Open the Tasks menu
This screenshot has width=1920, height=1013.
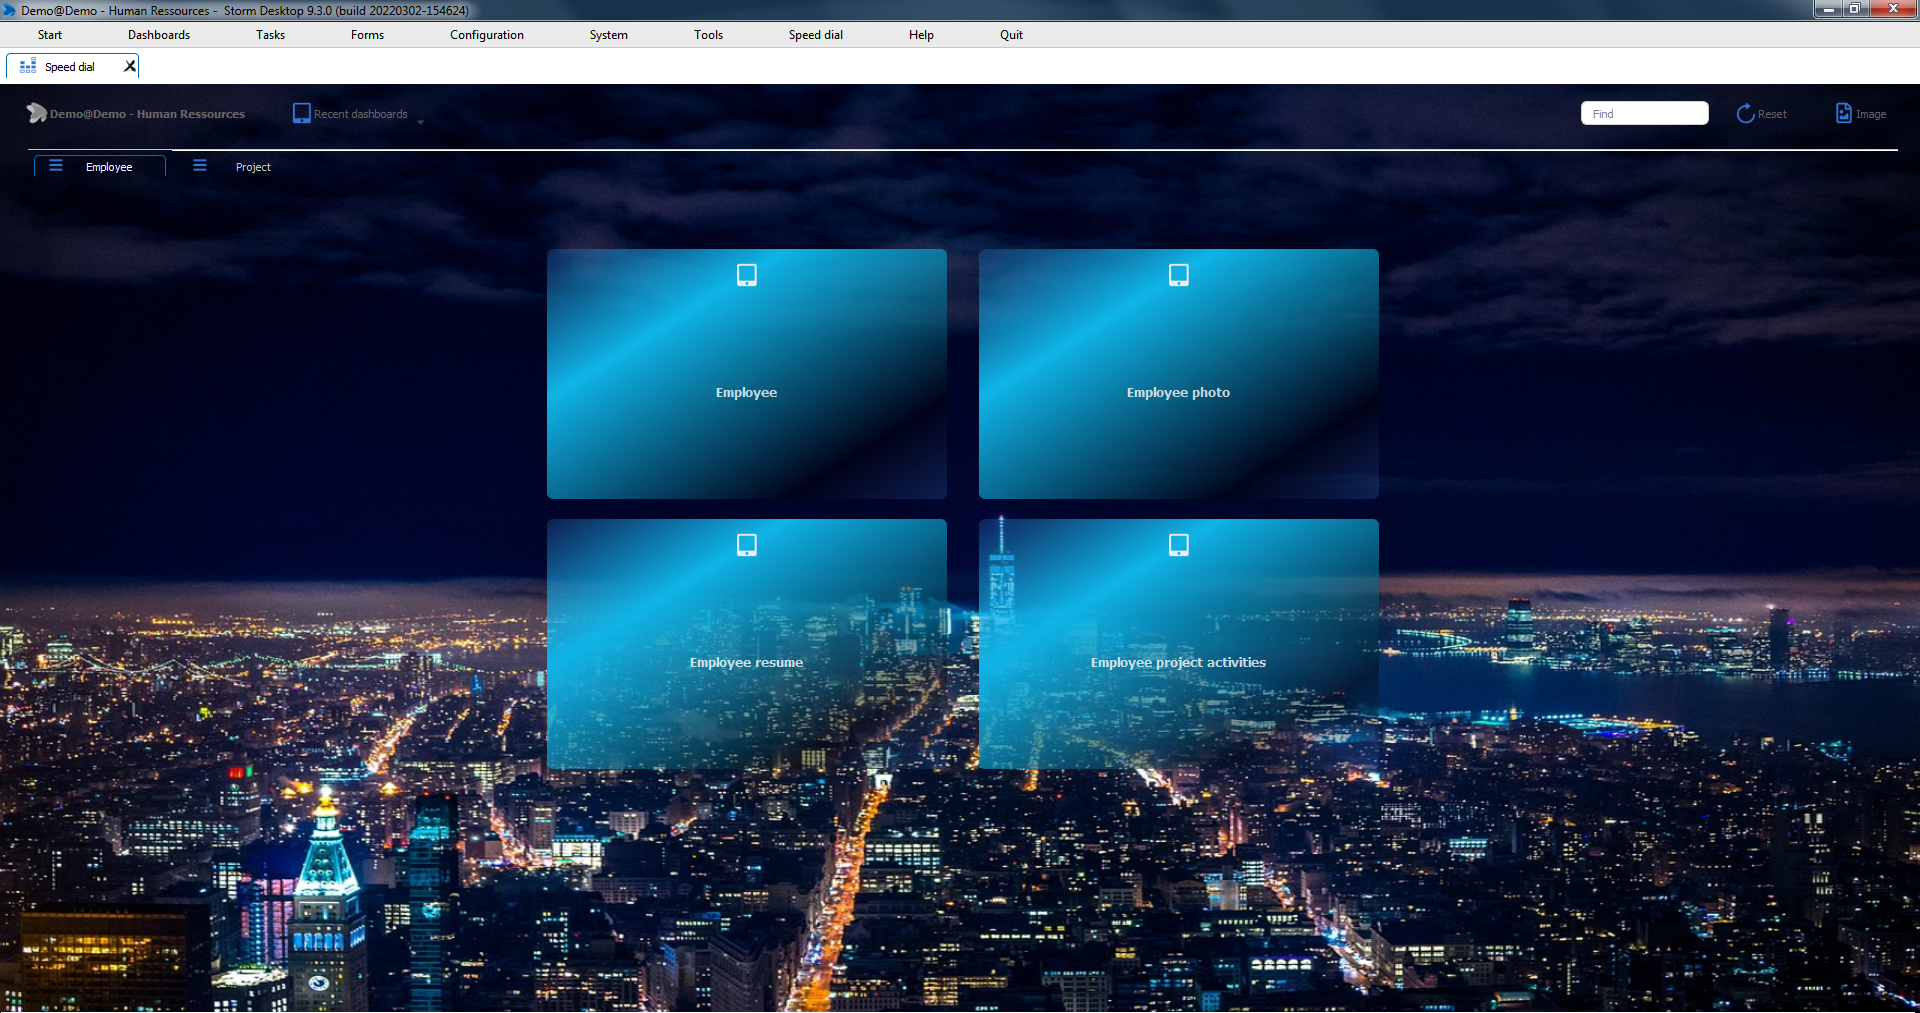270,35
